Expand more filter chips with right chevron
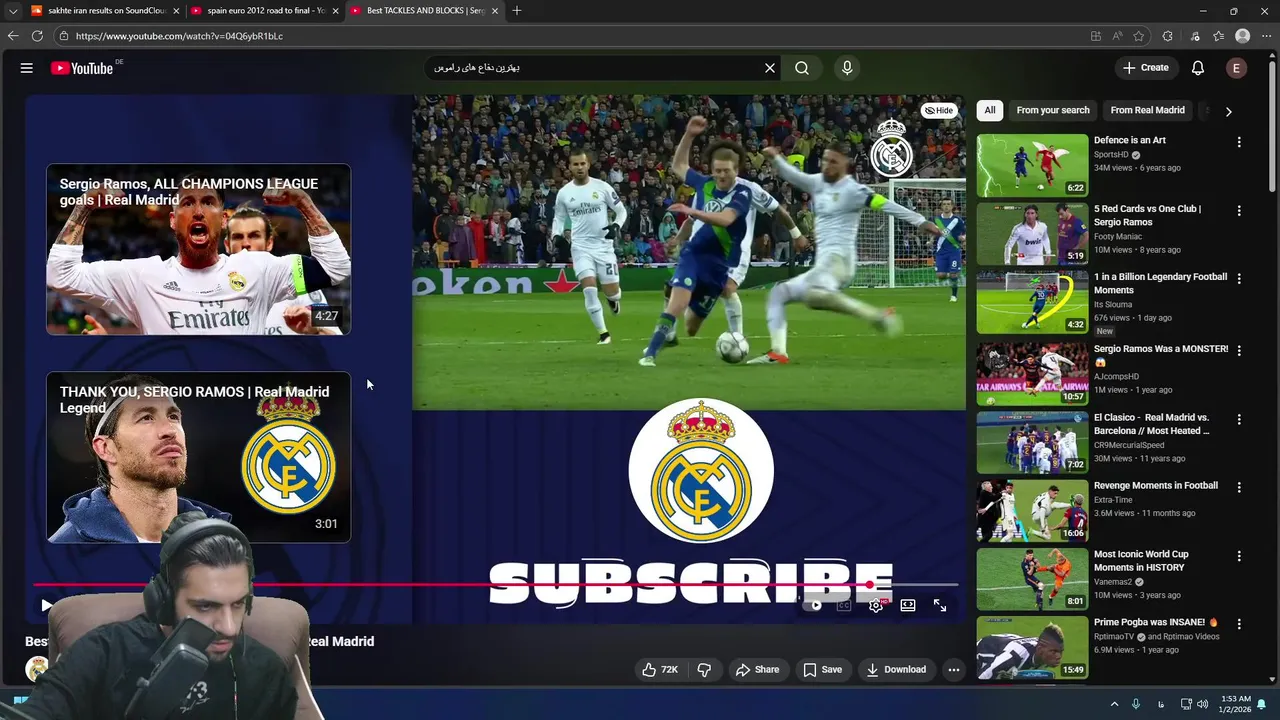Screen dimensions: 1280x720 pos(1228,111)
